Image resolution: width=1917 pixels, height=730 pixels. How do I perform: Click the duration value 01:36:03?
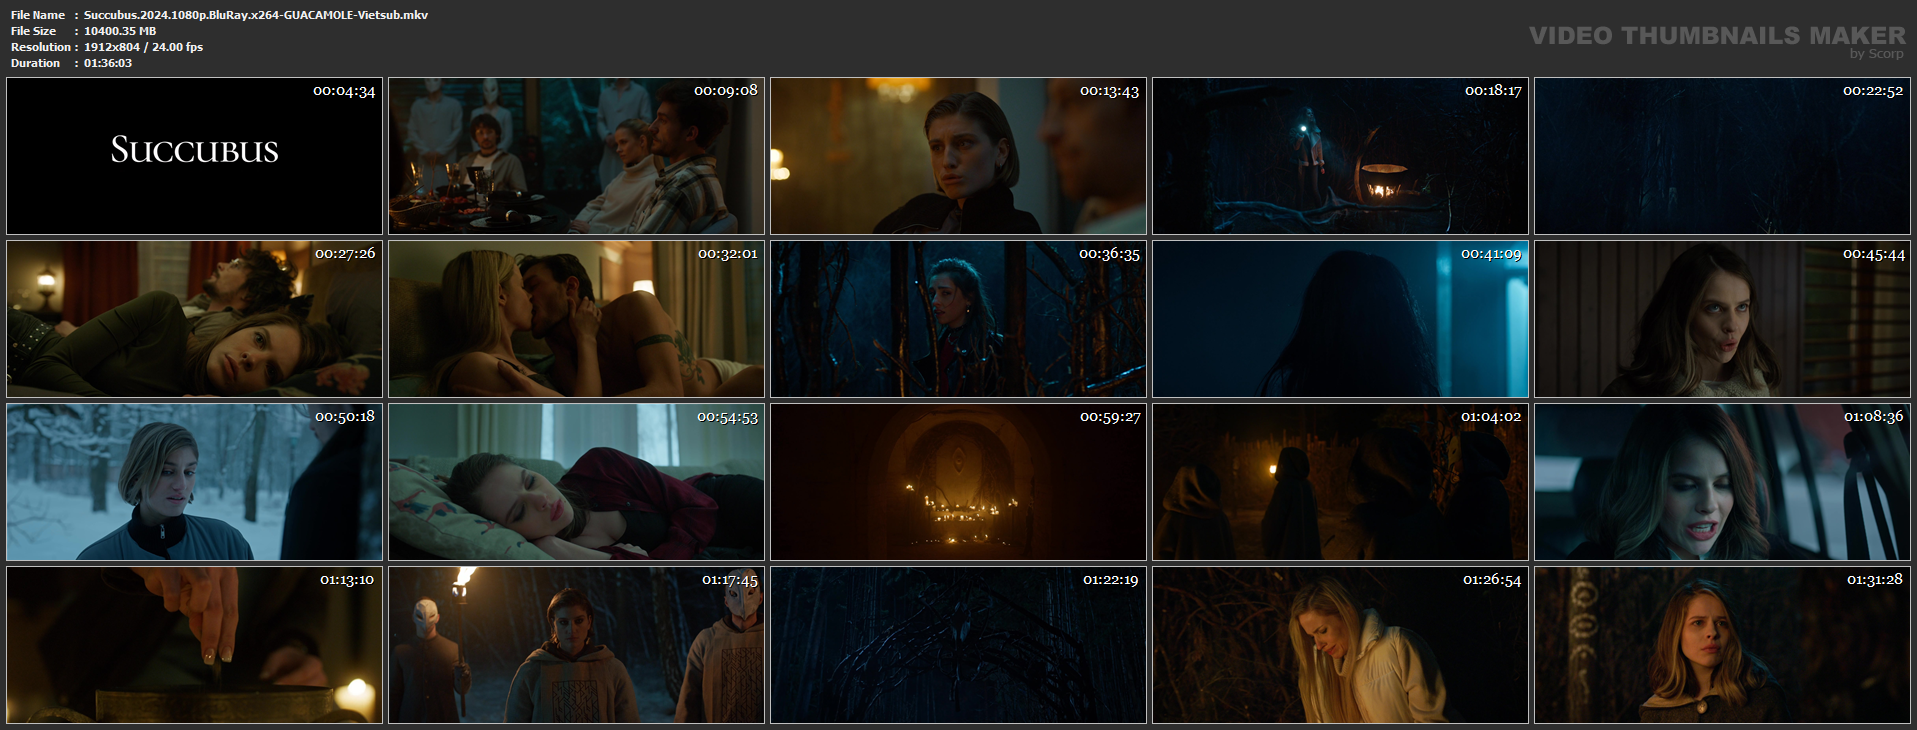(x=108, y=63)
